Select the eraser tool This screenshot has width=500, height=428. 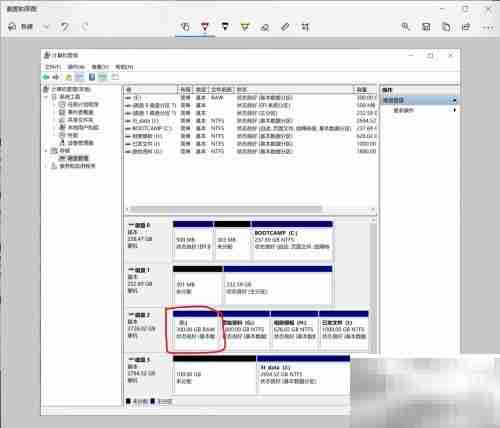click(x=265, y=27)
